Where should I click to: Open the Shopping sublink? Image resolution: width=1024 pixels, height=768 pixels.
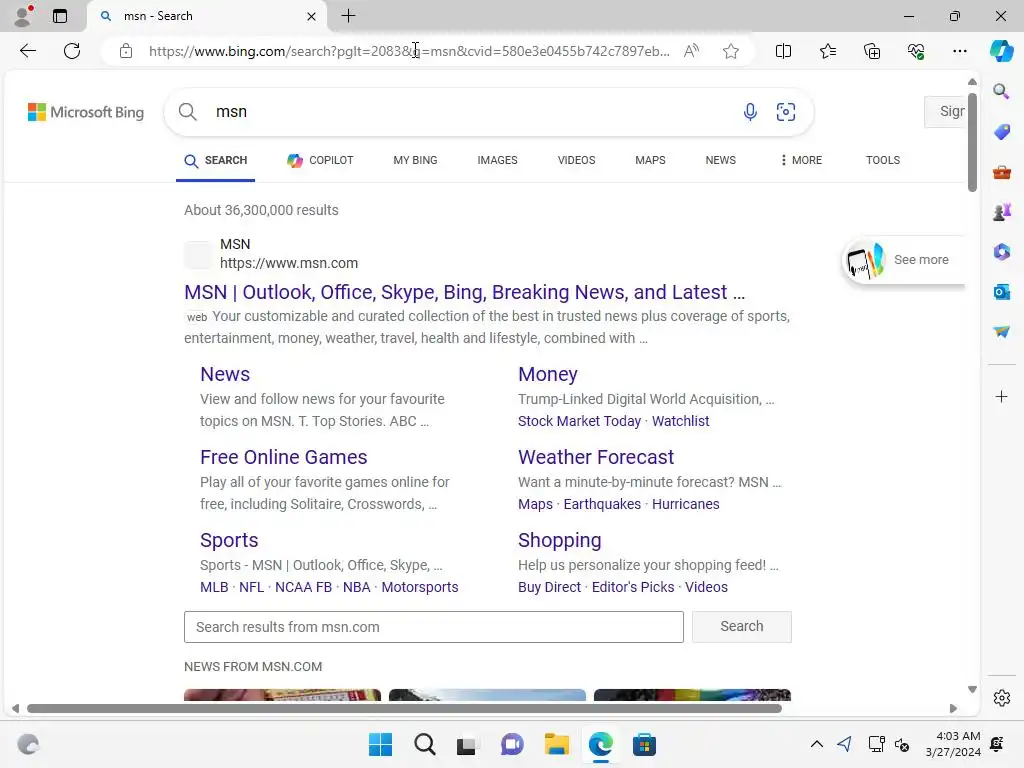tap(559, 540)
